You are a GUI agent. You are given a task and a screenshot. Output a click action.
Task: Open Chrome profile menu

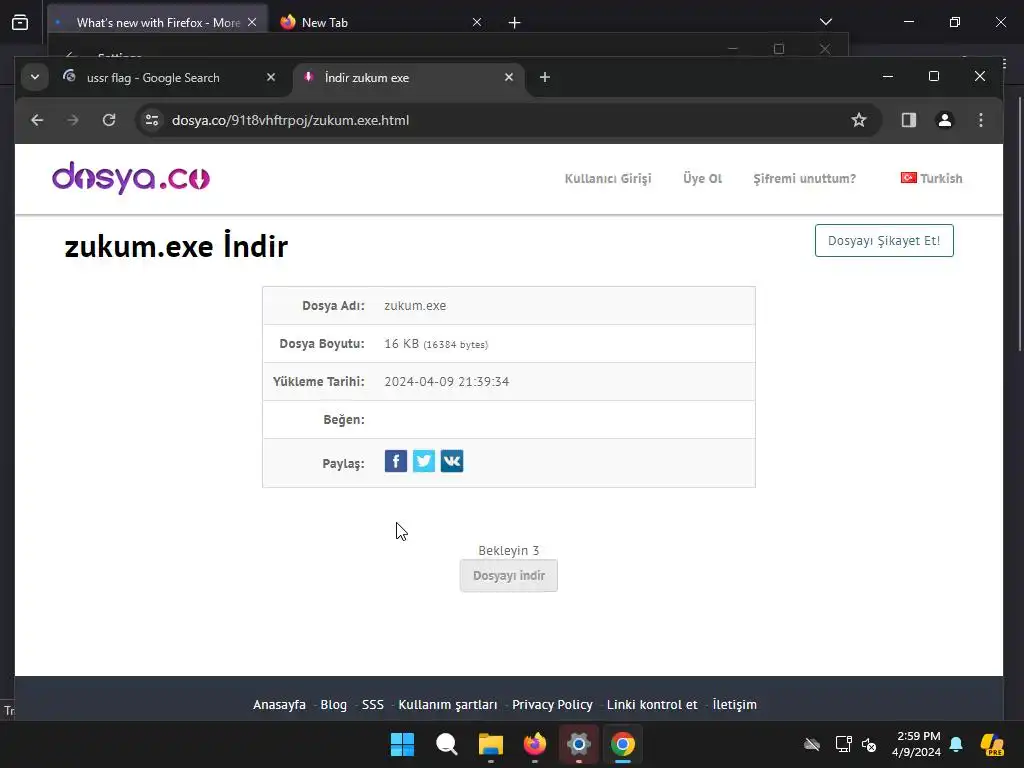pos(944,120)
